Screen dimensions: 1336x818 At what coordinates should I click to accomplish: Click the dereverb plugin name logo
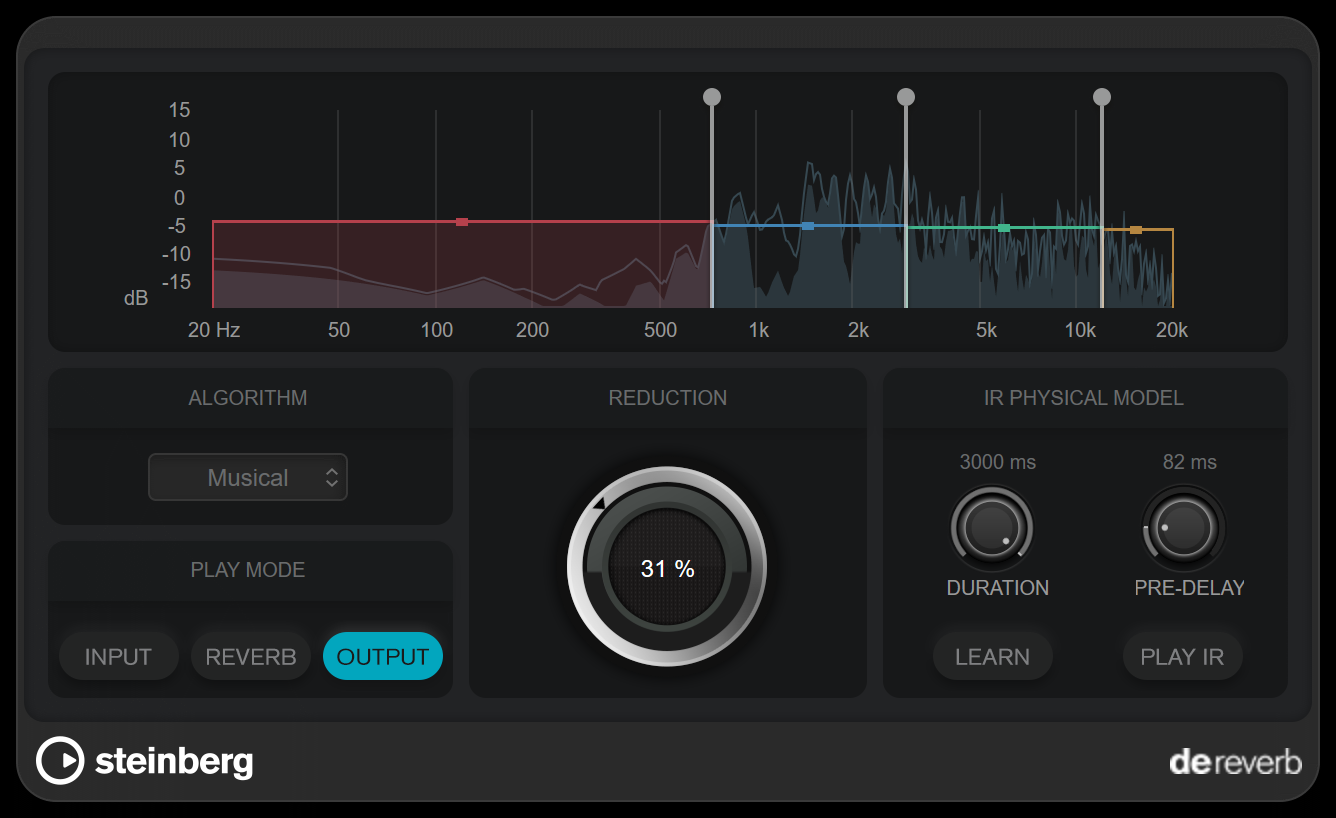pos(1236,763)
